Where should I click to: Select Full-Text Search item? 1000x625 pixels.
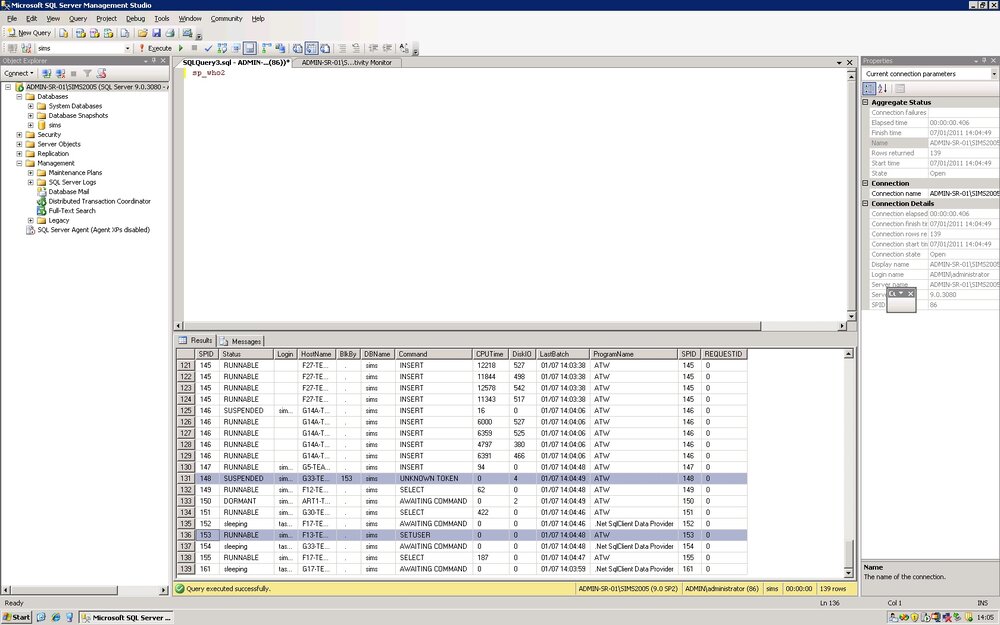coord(72,210)
